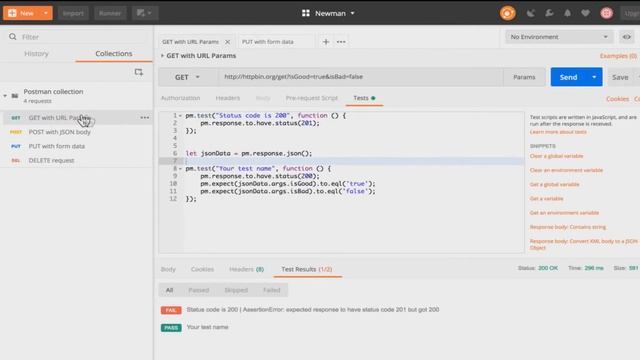This screenshot has width=640, height=360.
Task: Open the response Headers (8) tab
Action: click(246, 269)
